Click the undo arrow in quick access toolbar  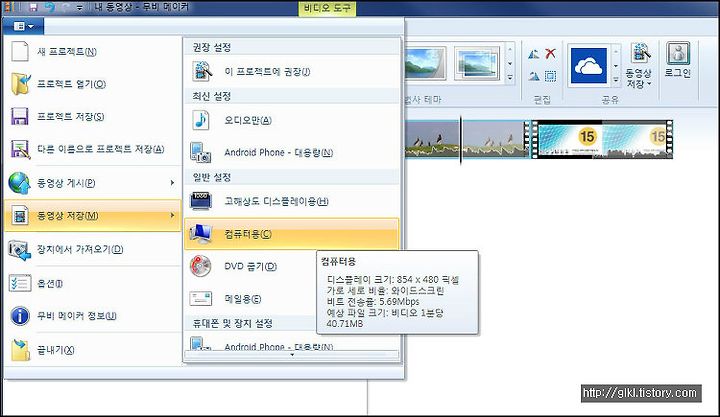pos(50,7)
